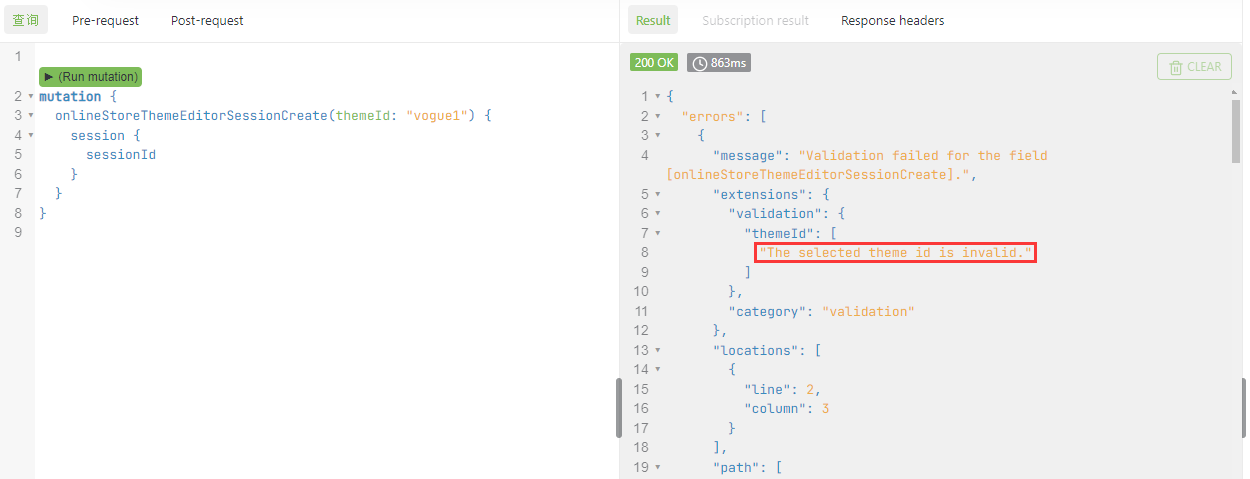This screenshot has height=479, width=1250.
Task: Click the trash icon on CLEAR
Action: 1173,67
